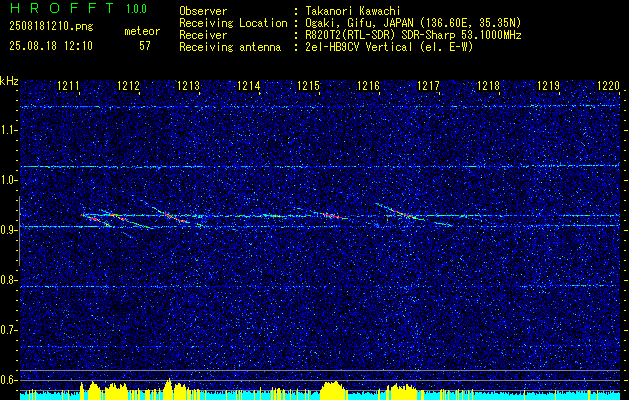This screenshot has height=400, width=629.
Task: Click the Receiving antenna label
Action: coord(230,47)
